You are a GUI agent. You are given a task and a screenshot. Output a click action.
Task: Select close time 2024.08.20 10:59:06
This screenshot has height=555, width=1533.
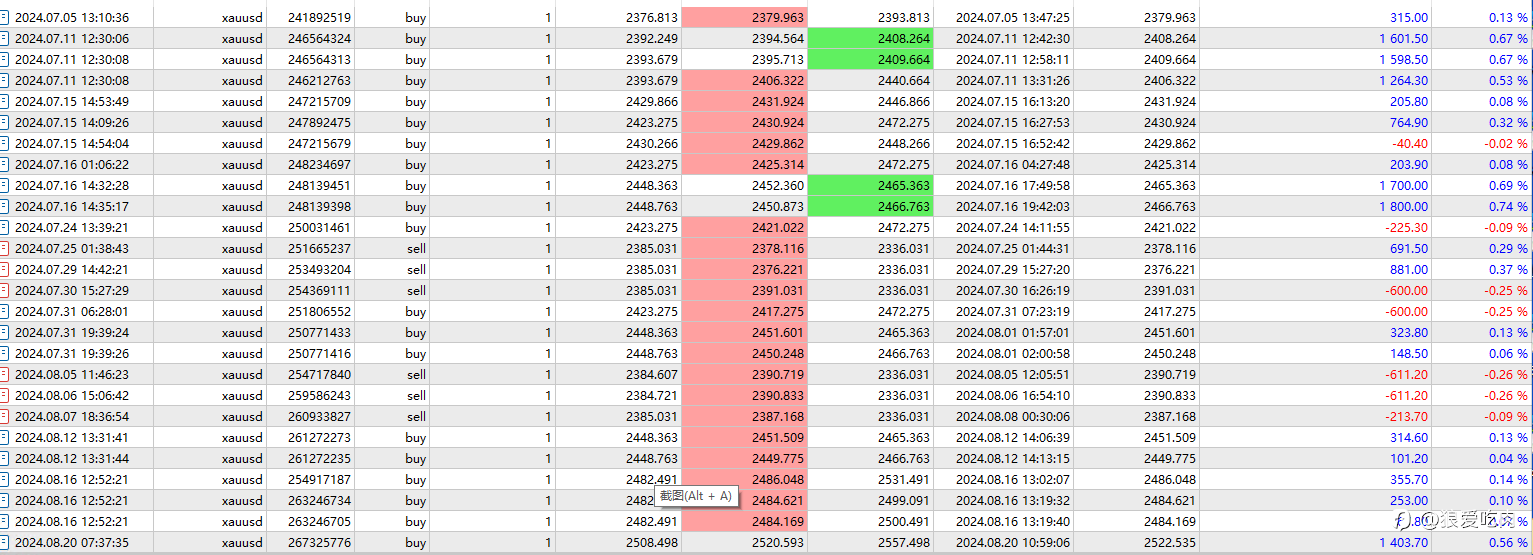tap(1013, 542)
